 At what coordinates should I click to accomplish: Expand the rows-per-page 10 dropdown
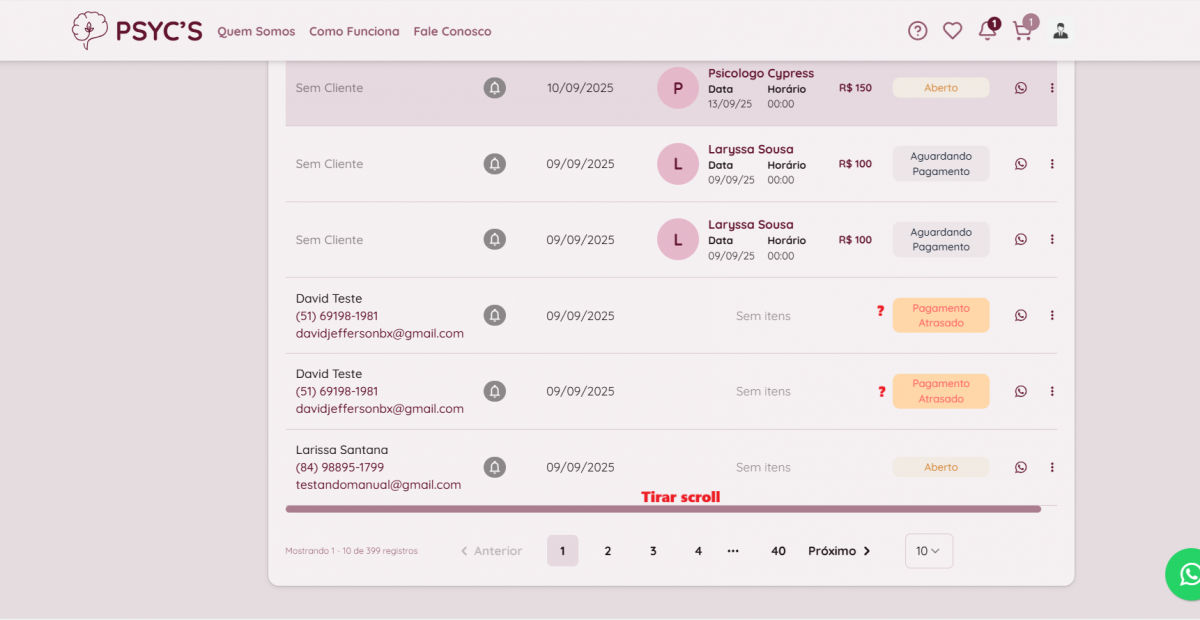coord(928,551)
